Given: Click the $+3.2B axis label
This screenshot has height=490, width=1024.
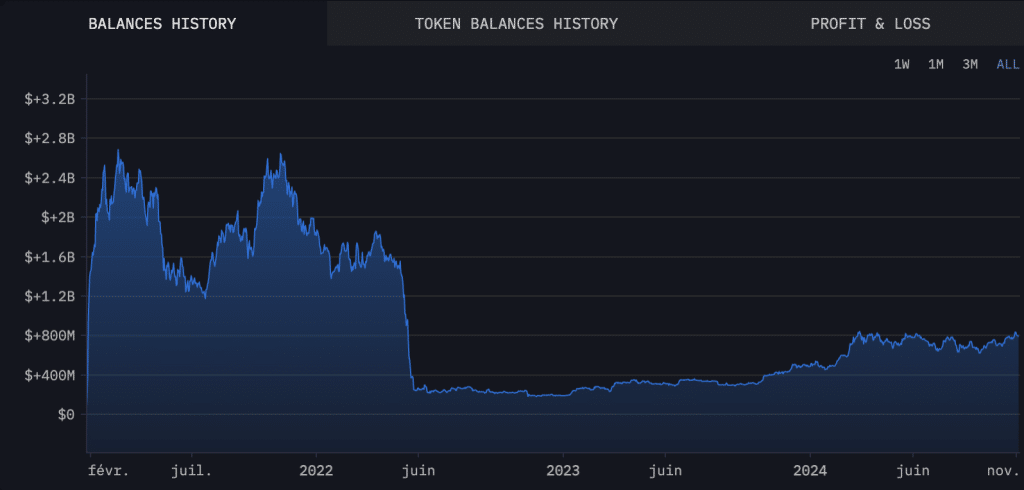Looking at the screenshot, I should click(50, 99).
